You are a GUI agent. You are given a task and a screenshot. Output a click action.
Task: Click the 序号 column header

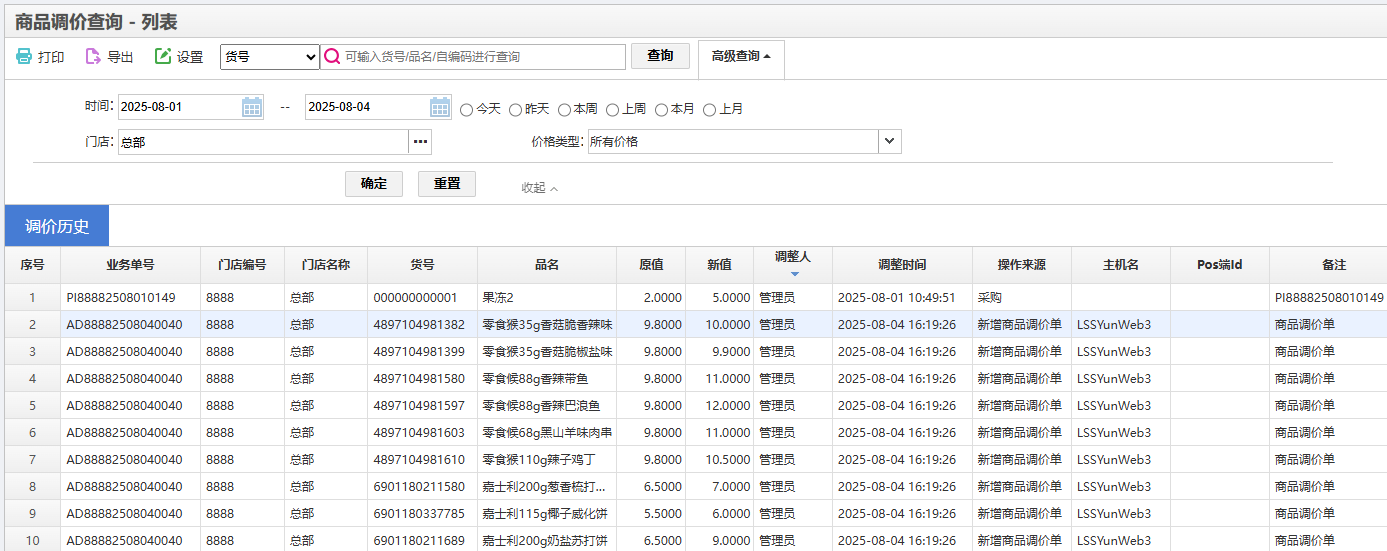tap(33, 265)
